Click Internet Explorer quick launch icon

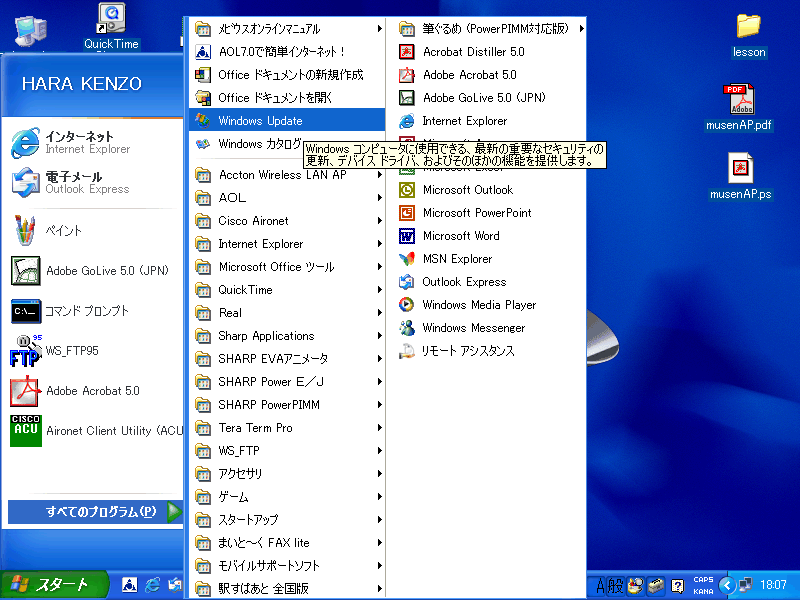[152, 585]
